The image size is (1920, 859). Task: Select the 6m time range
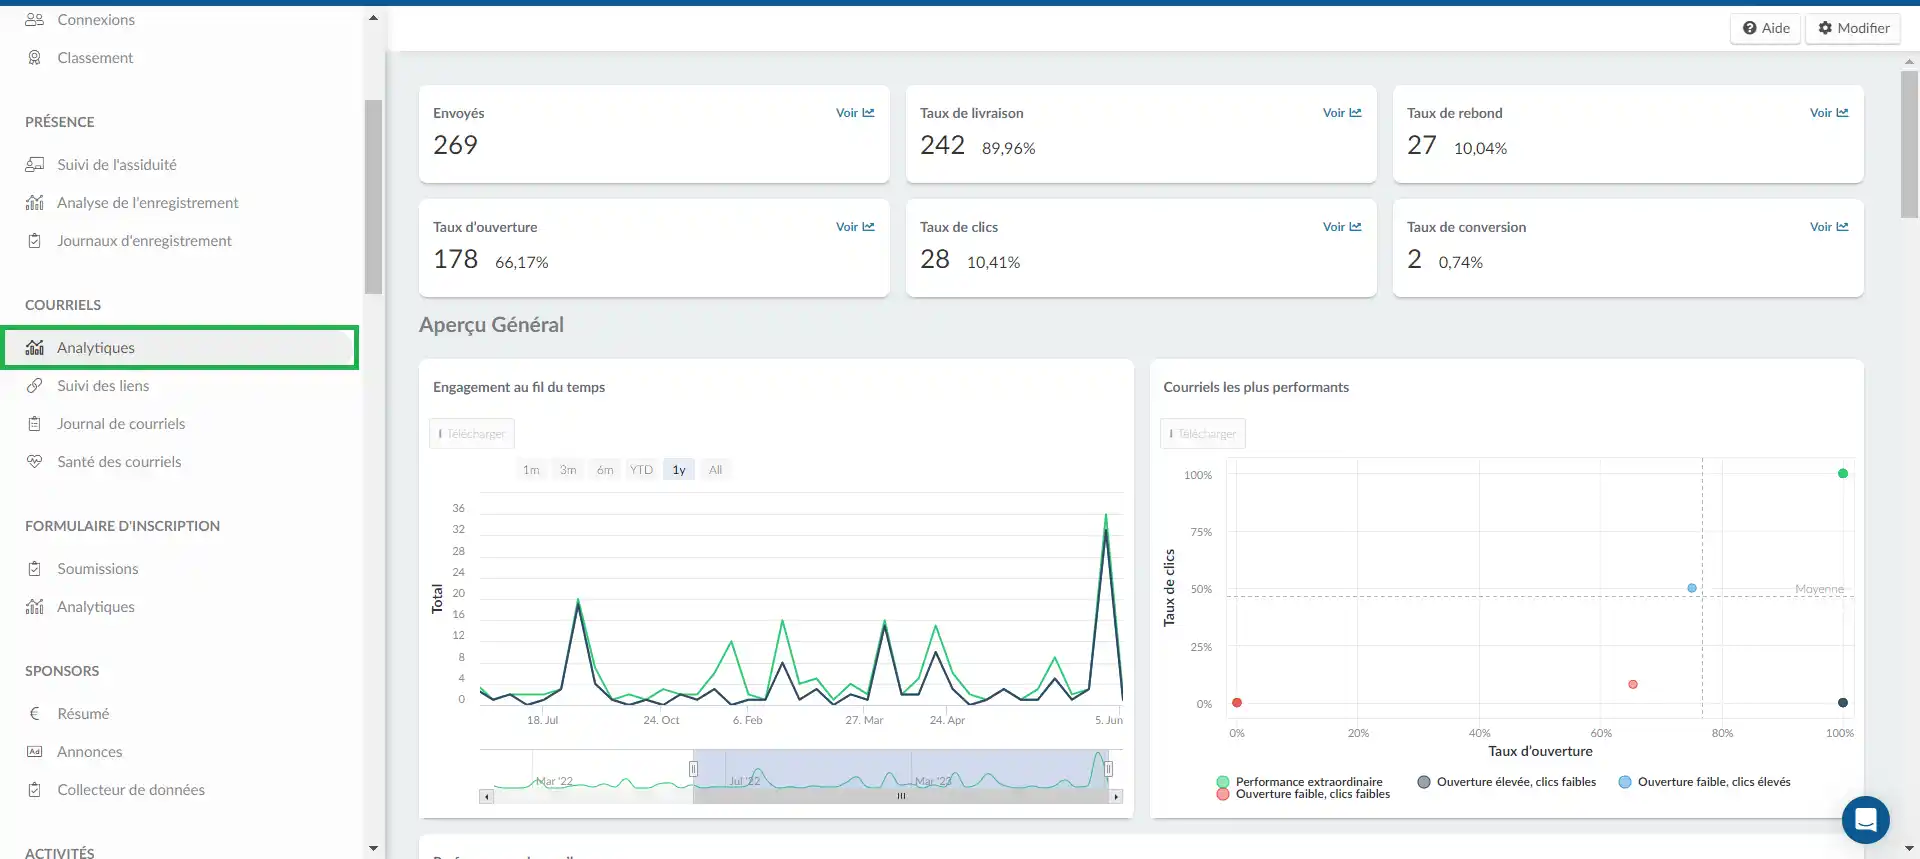[605, 470]
